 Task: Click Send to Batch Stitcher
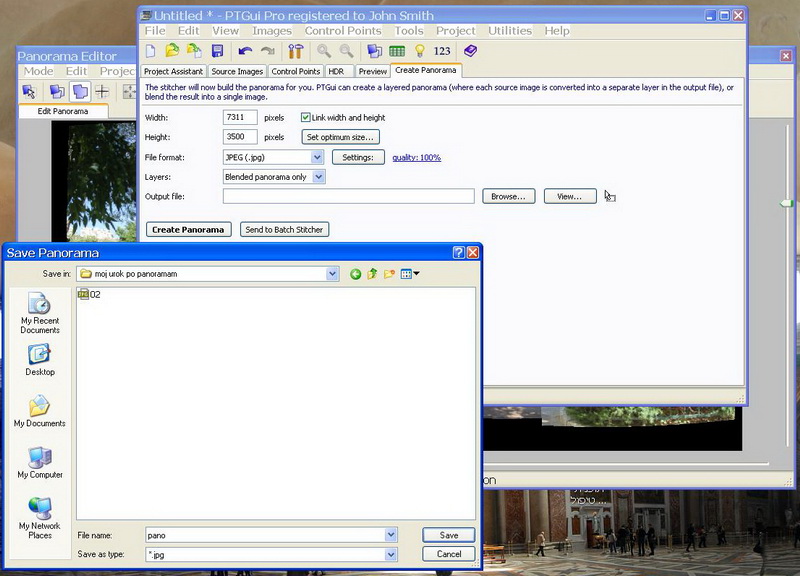(x=284, y=230)
